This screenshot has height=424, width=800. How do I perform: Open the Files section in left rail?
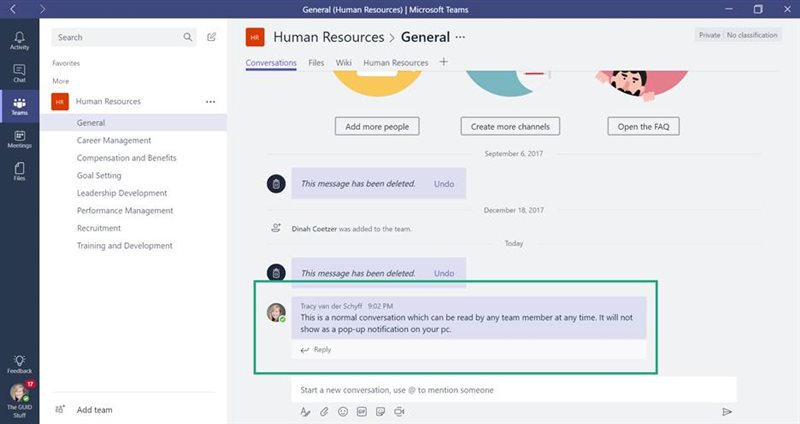(19, 171)
